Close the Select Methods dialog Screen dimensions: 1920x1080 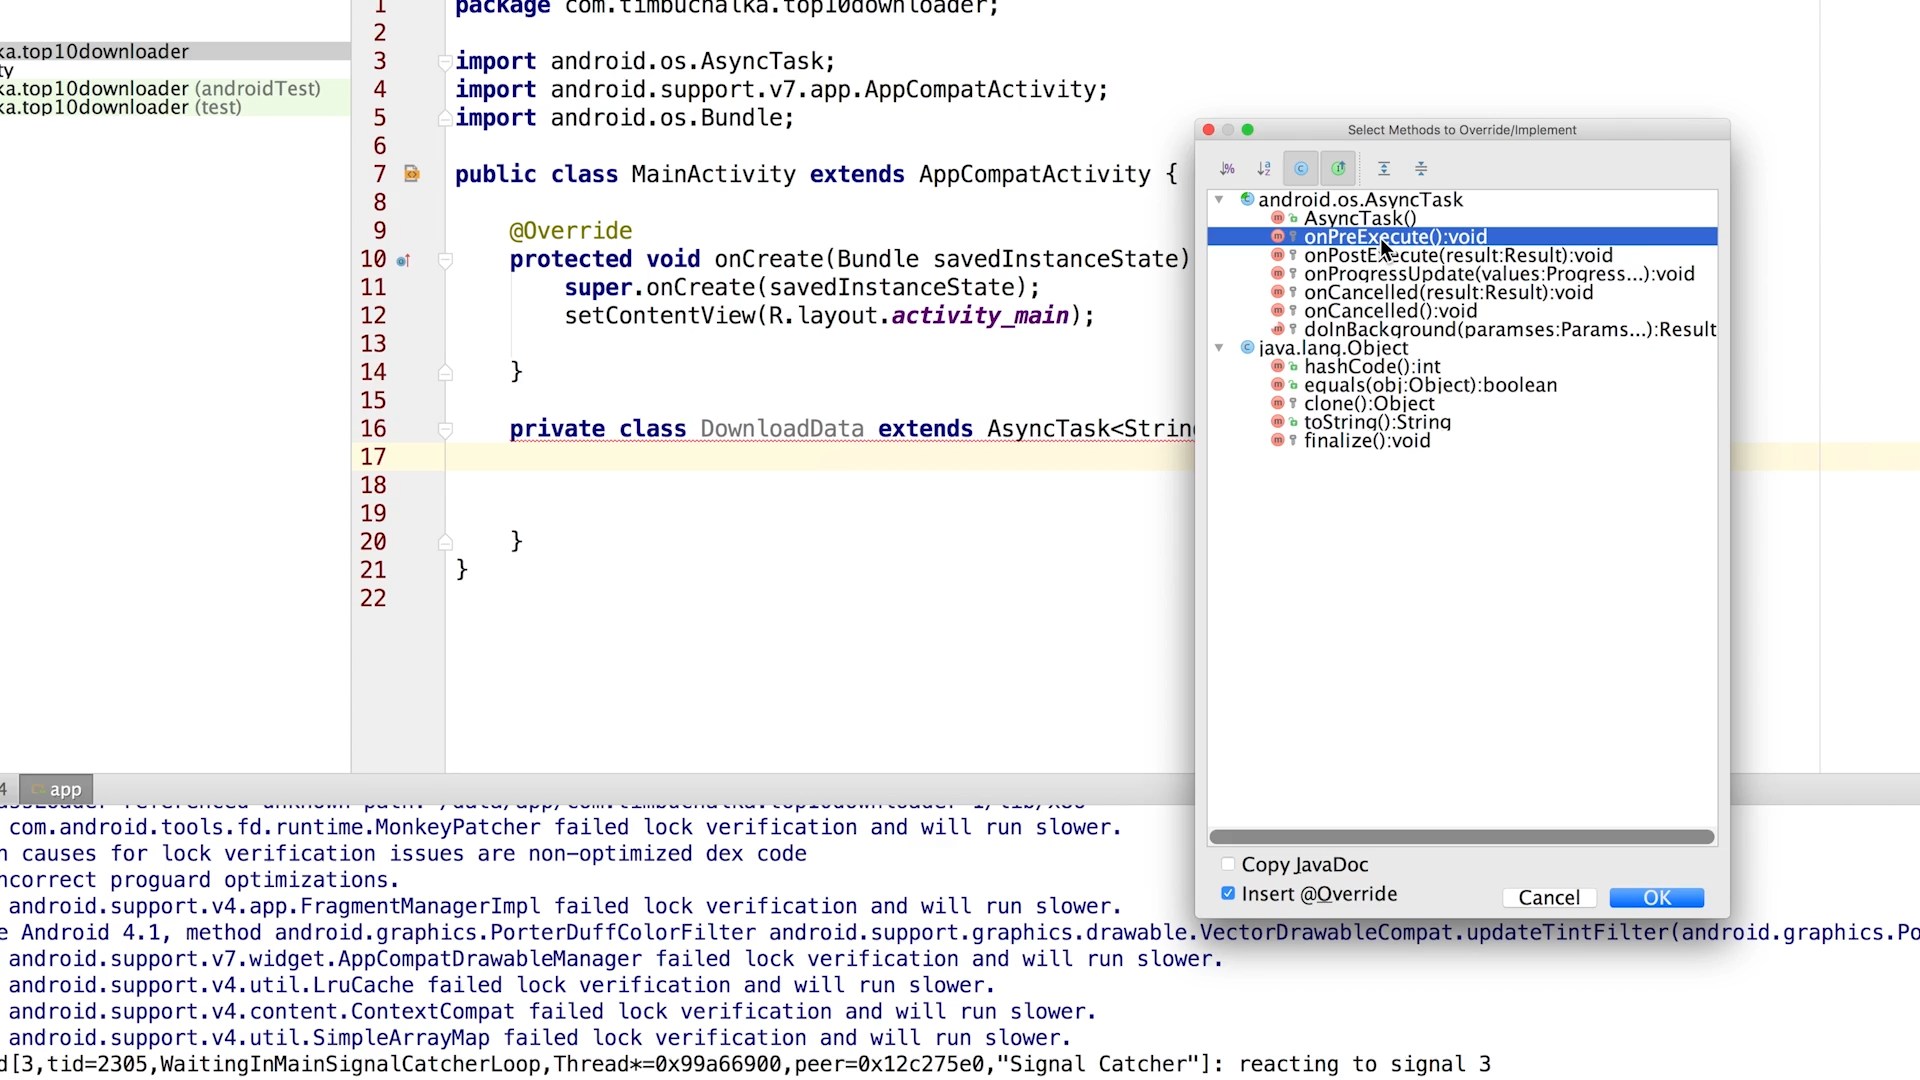pyautogui.click(x=1208, y=130)
